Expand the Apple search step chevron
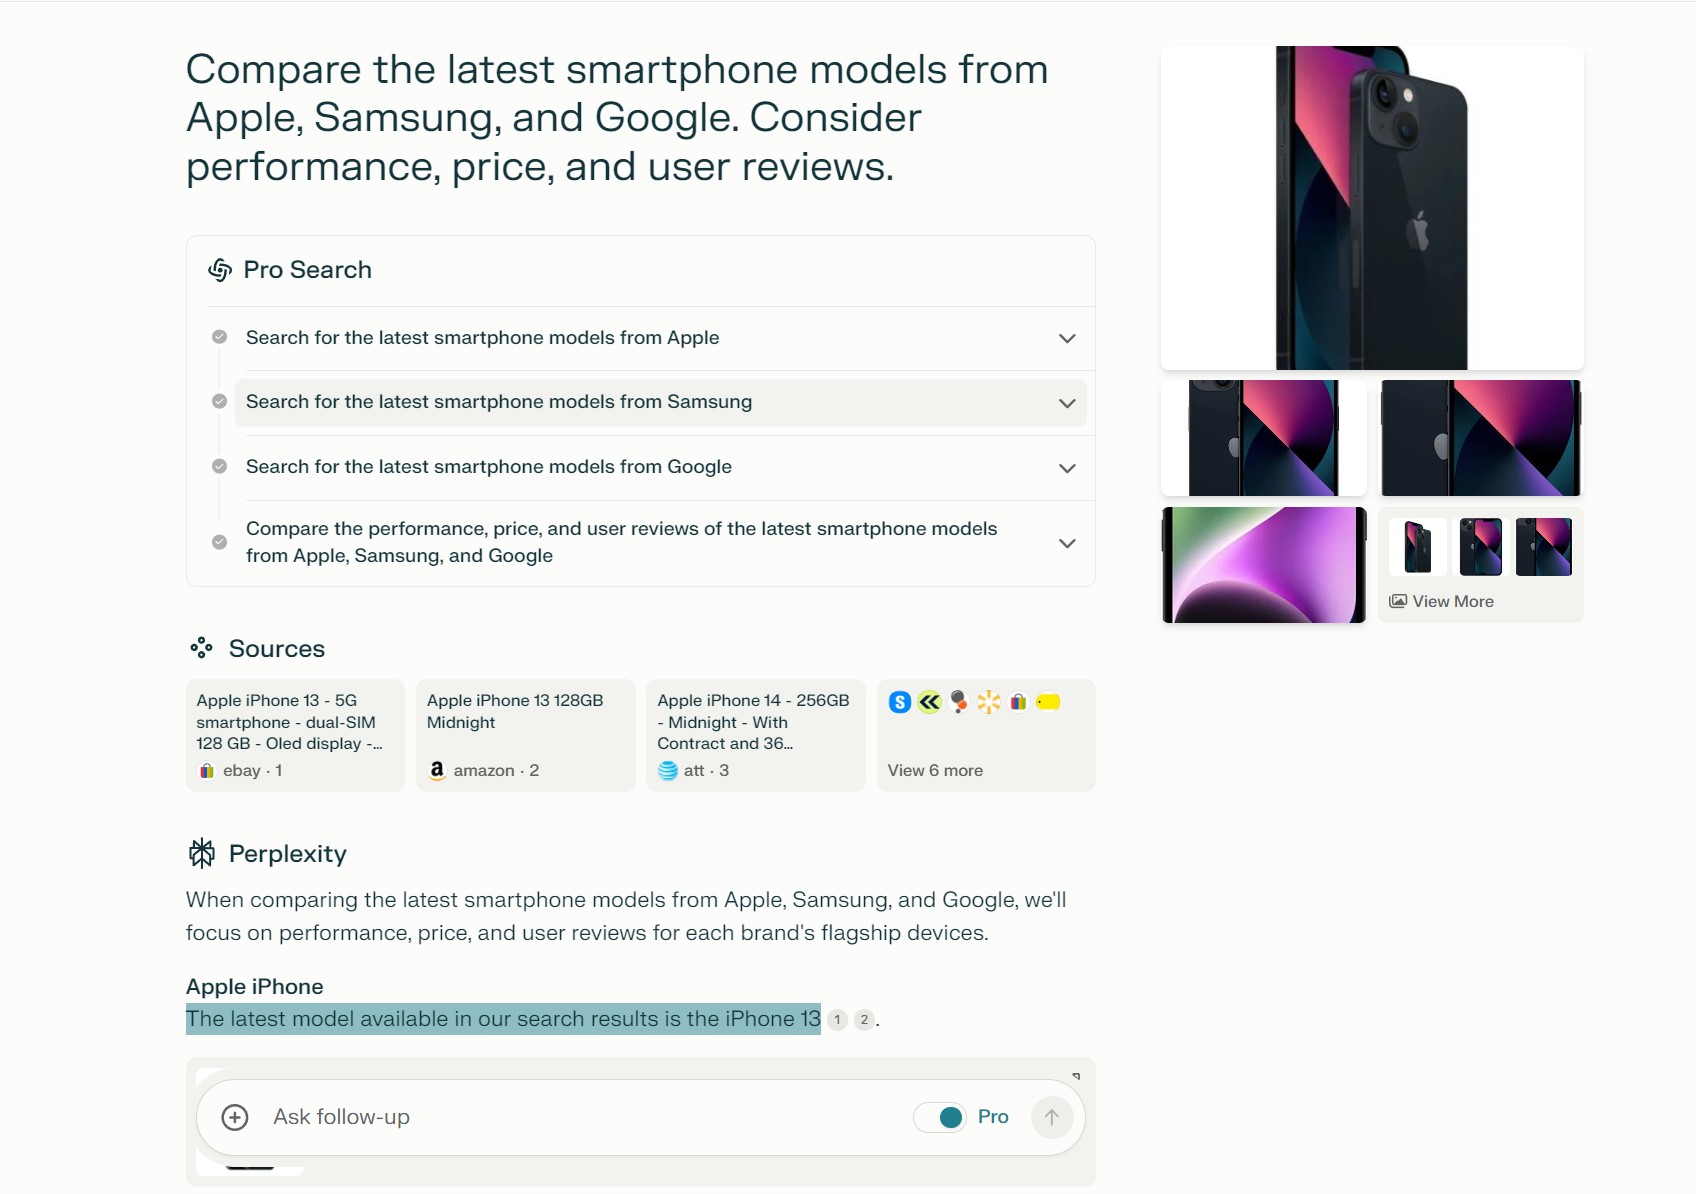 click(x=1067, y=338)
